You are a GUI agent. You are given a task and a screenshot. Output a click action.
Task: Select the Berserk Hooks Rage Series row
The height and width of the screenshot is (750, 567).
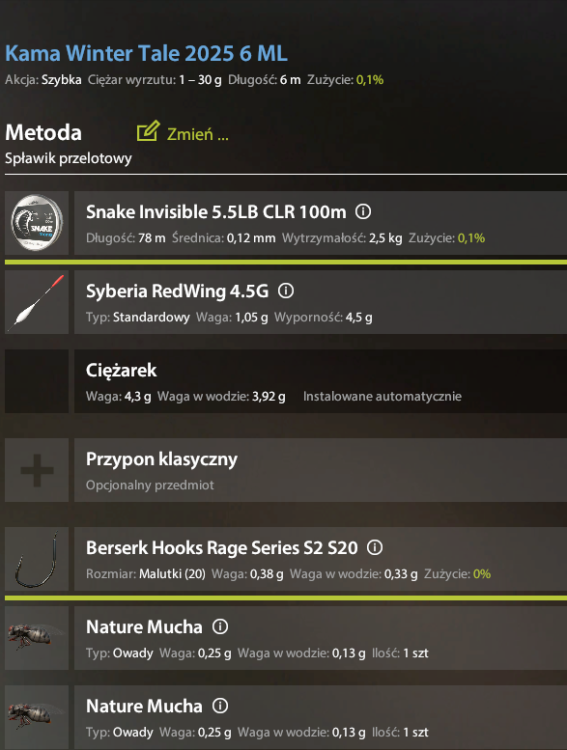pos(321,559)
